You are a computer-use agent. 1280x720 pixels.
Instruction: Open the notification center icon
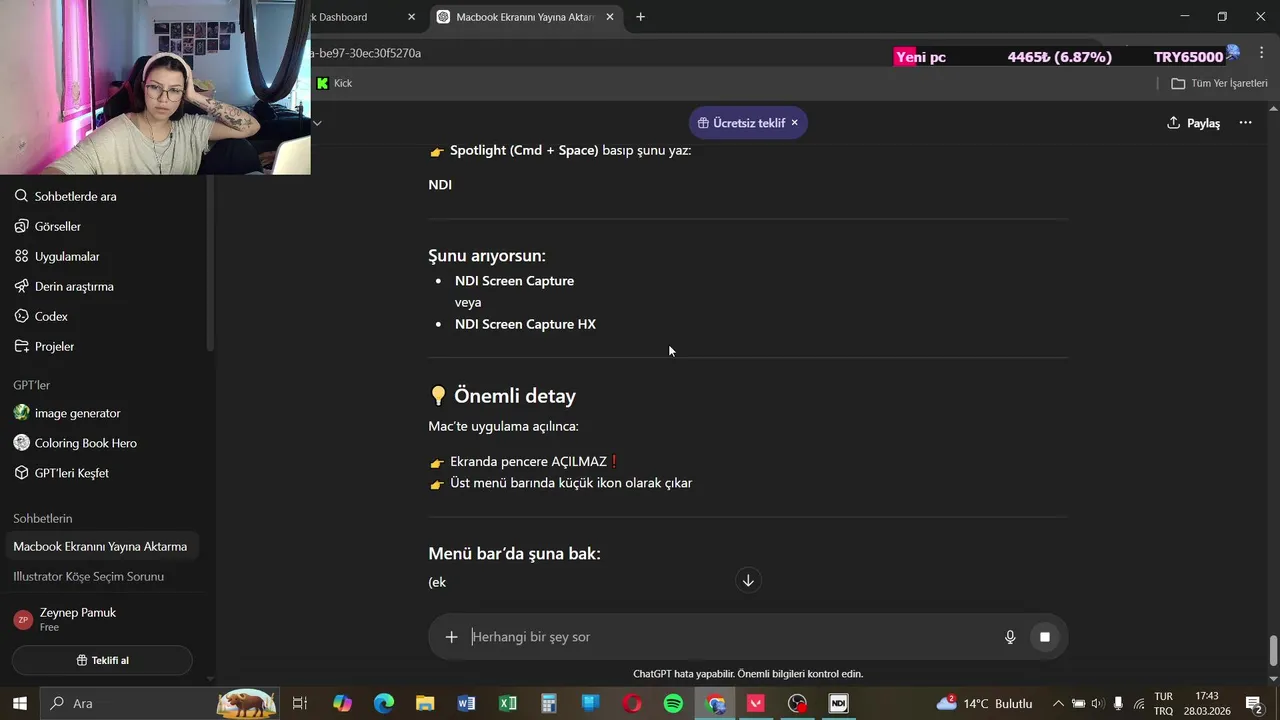1253,703
